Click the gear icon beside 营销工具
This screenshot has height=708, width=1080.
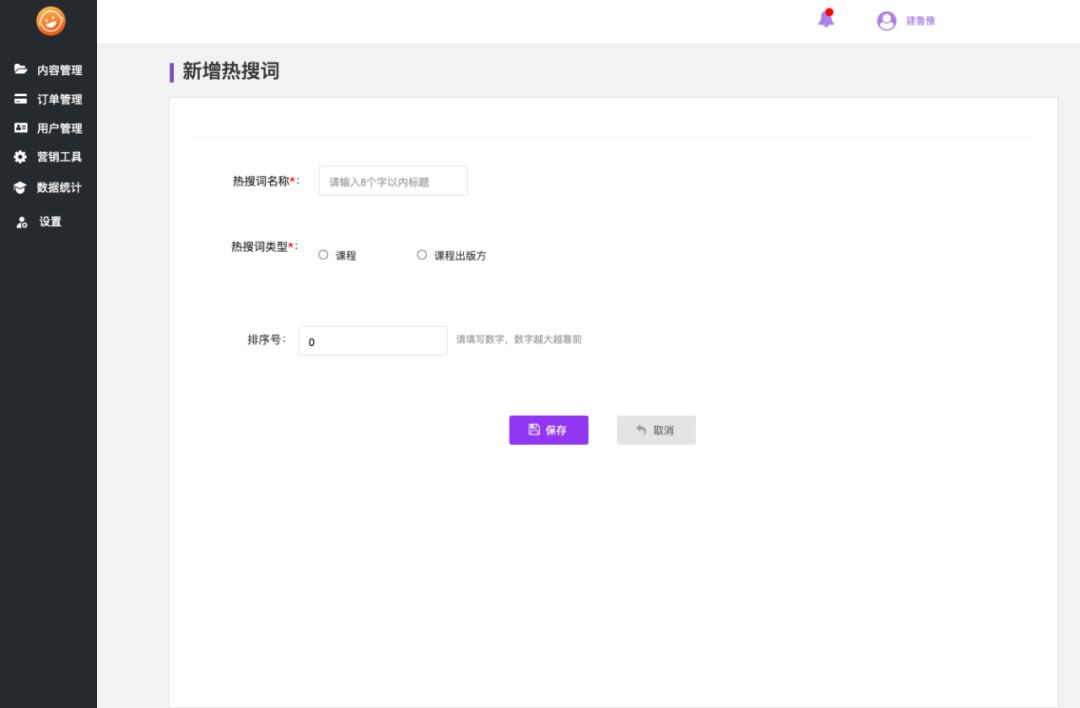[x=20, y=157]
